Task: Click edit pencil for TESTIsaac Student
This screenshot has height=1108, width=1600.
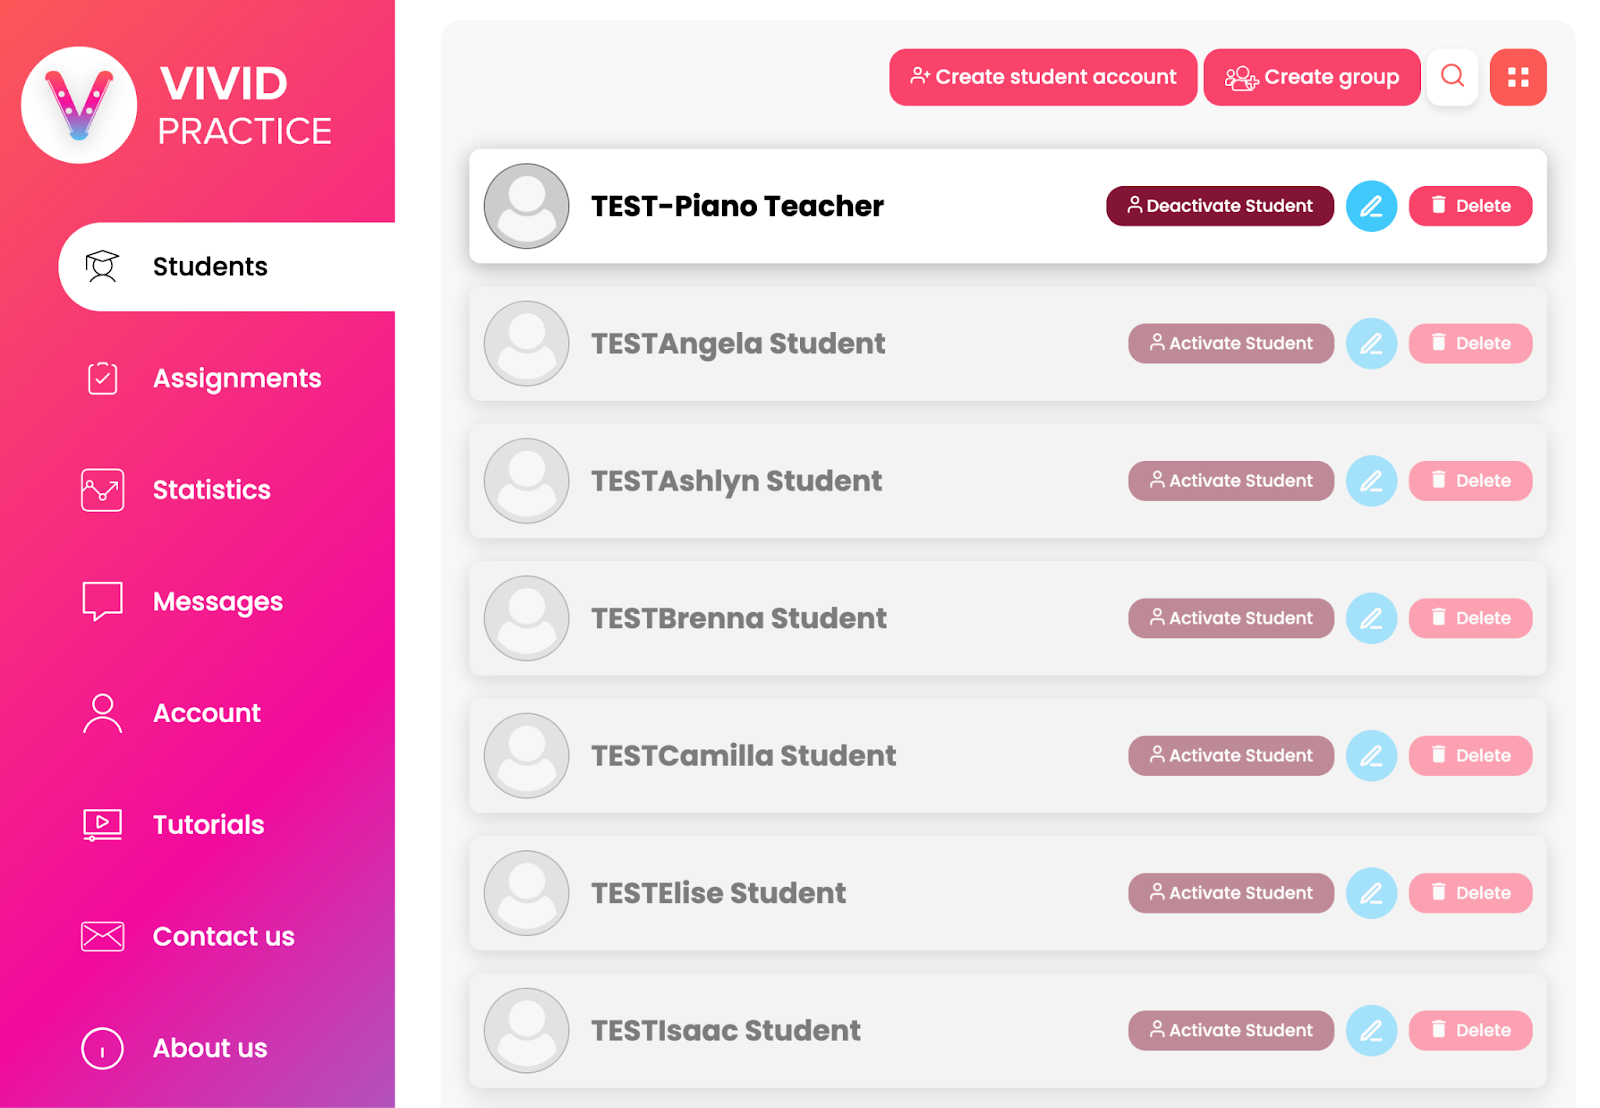Action: click(1371, 1031)
